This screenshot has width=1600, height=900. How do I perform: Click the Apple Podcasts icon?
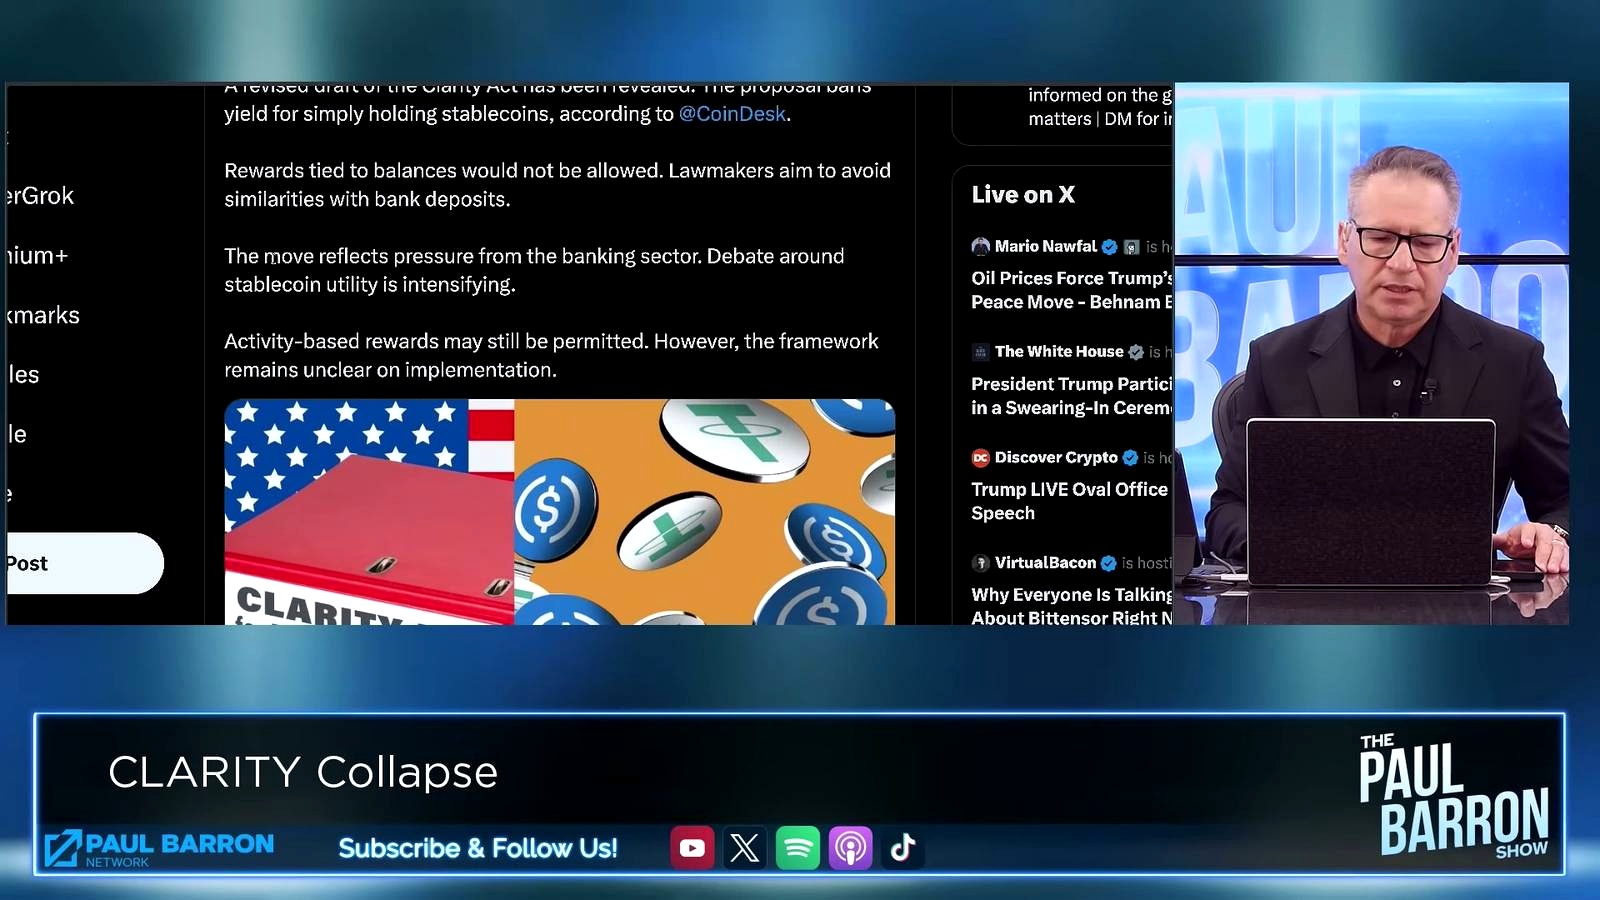tap(851, 848)
